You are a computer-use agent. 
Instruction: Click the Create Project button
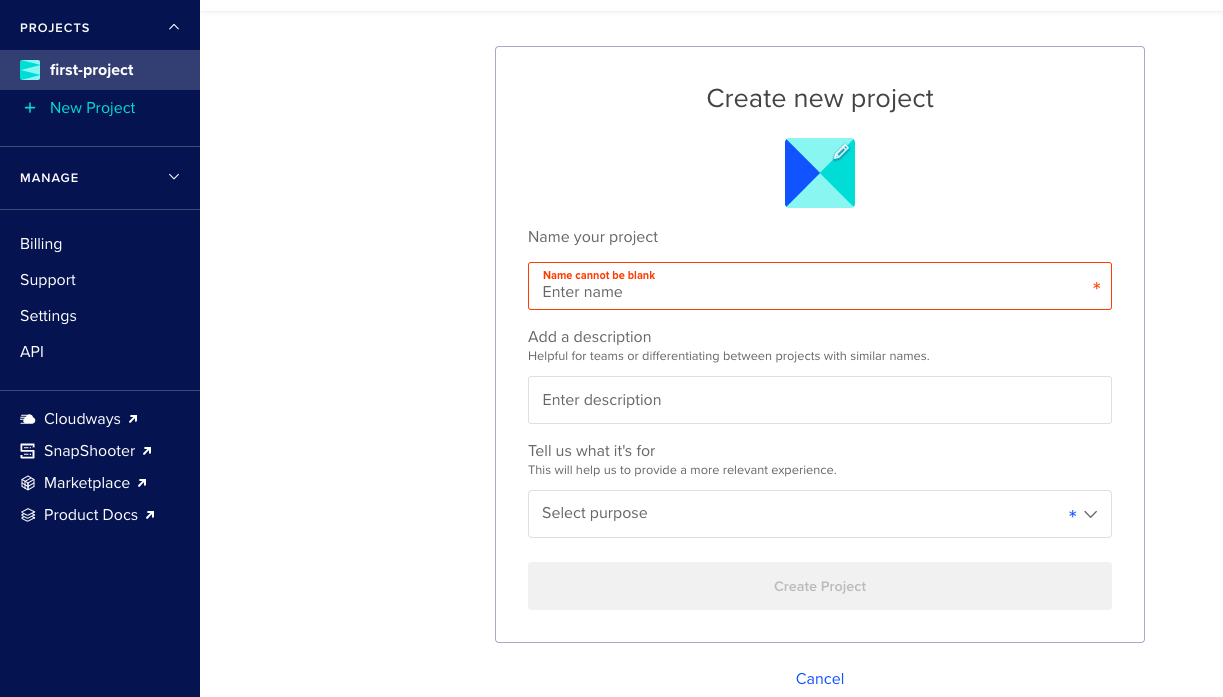pos(820,586)
